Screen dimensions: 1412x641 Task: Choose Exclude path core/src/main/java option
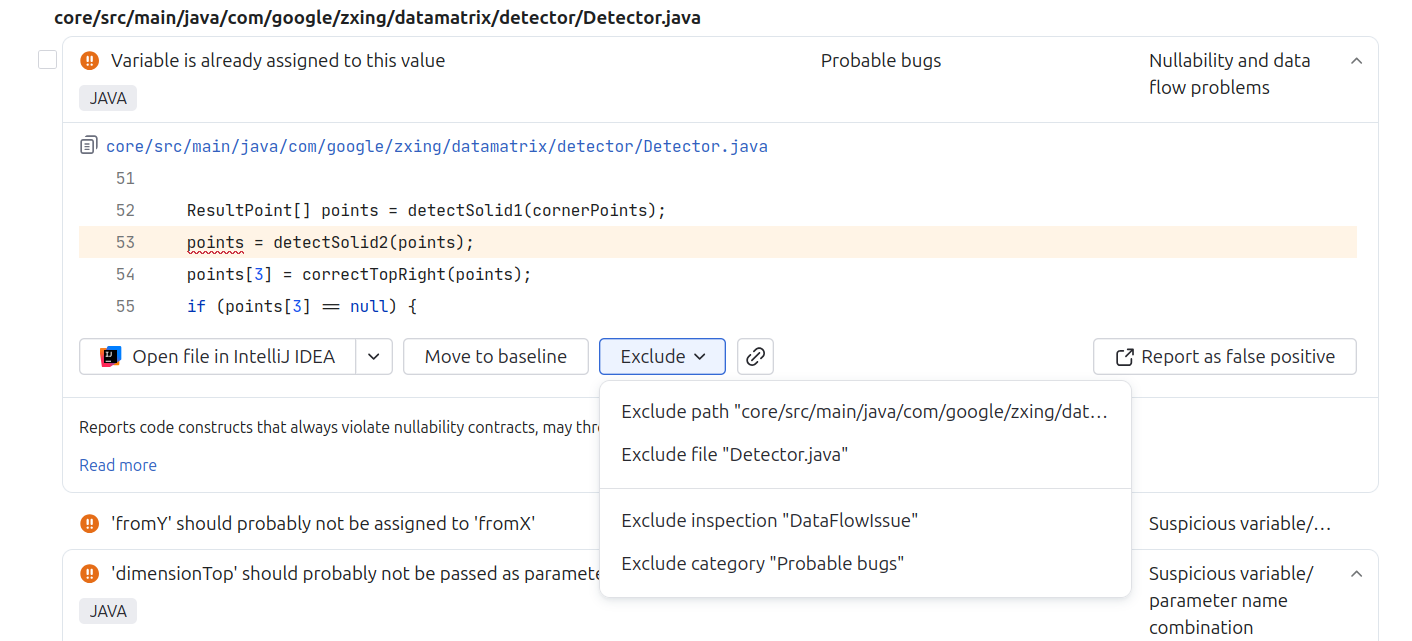pyautogui.click(x=864, y=412)
